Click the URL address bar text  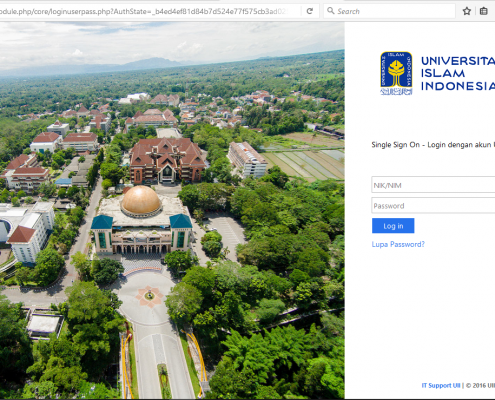click(143, 11)
